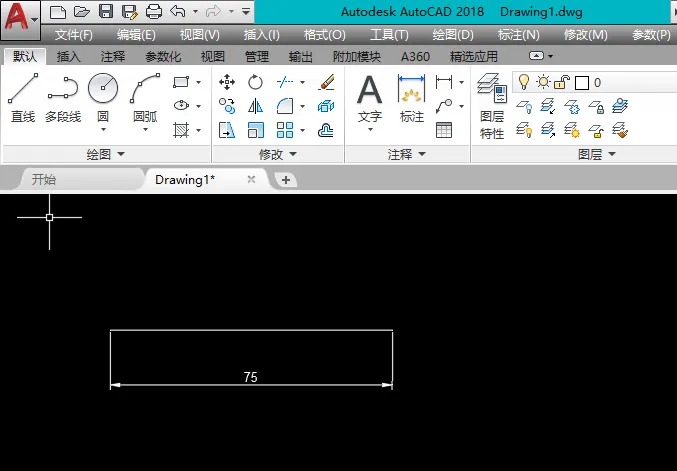Select the hatch tool
Screen dimensions: 677x471
181,130
